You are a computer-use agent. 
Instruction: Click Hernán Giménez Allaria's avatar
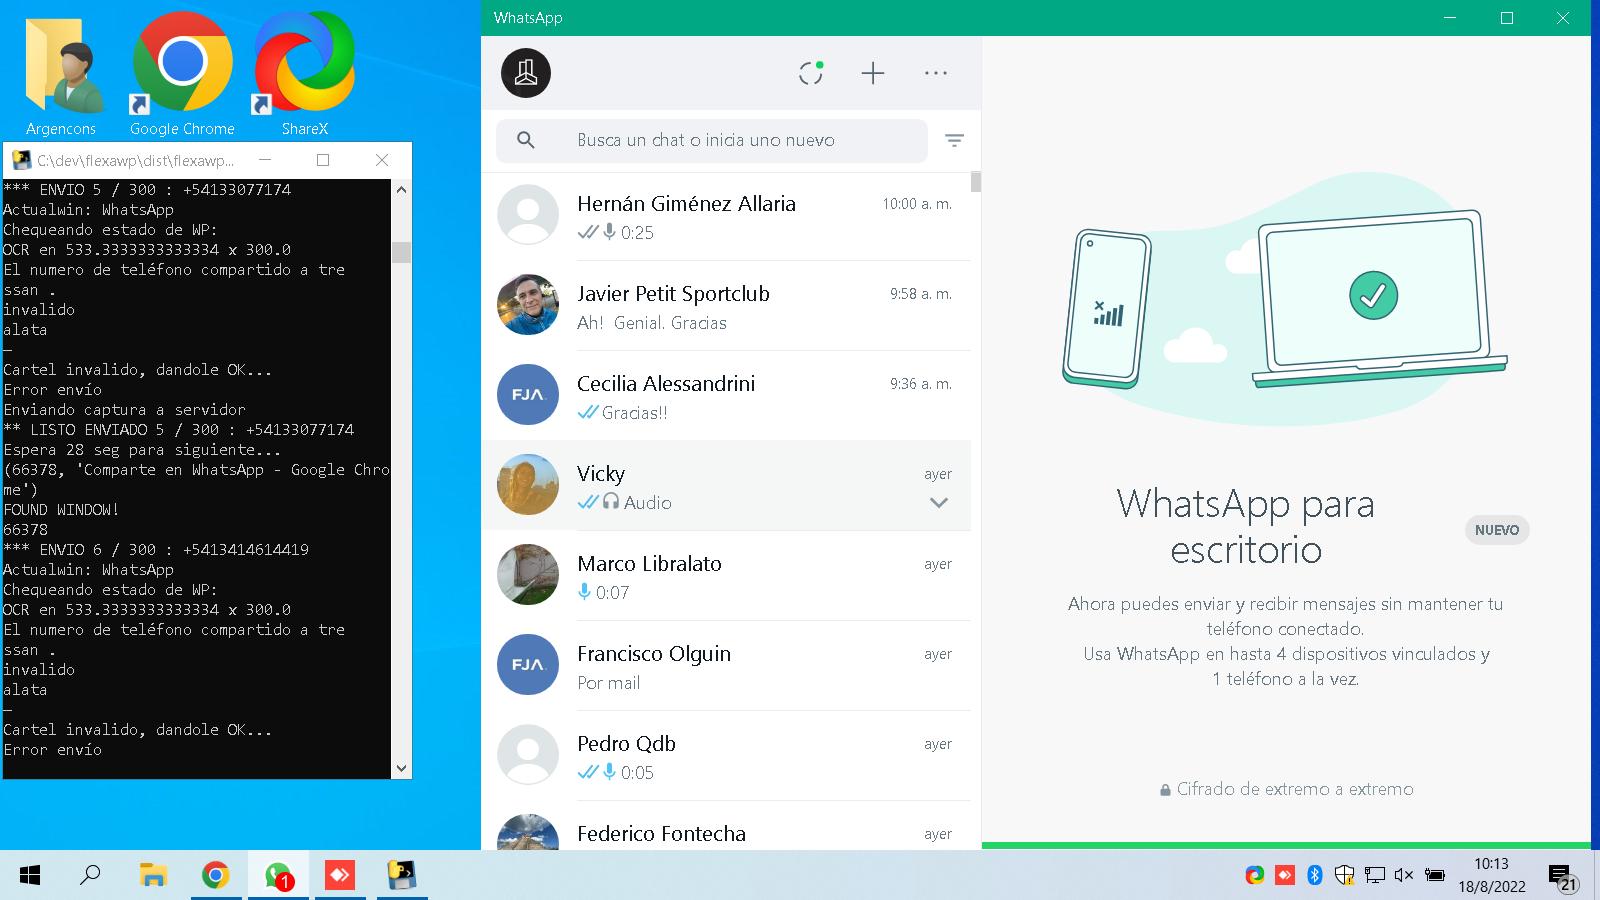[x=528, y=215]
